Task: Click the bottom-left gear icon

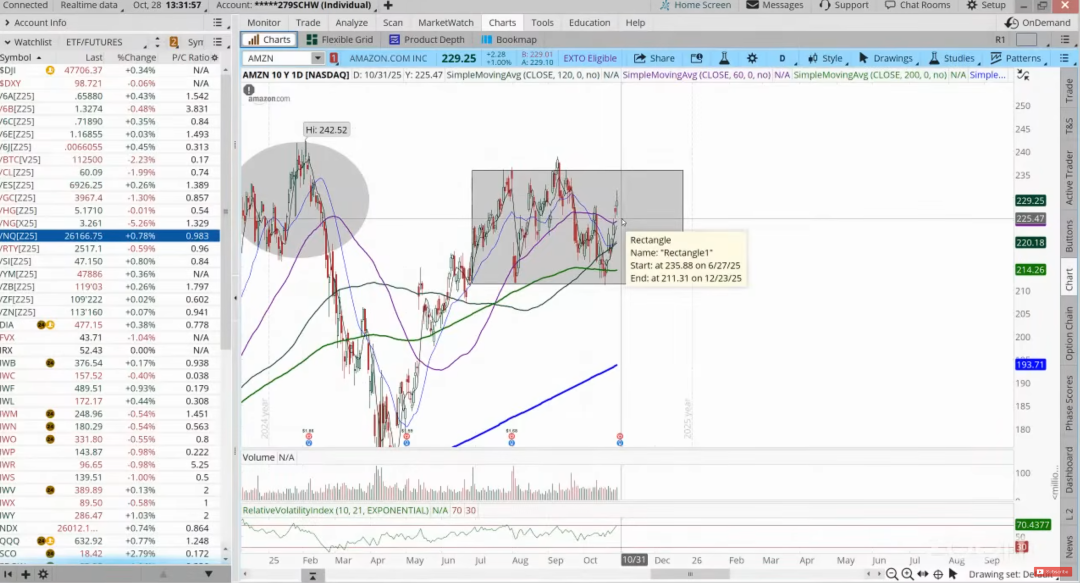Action: tap(43, 574)
